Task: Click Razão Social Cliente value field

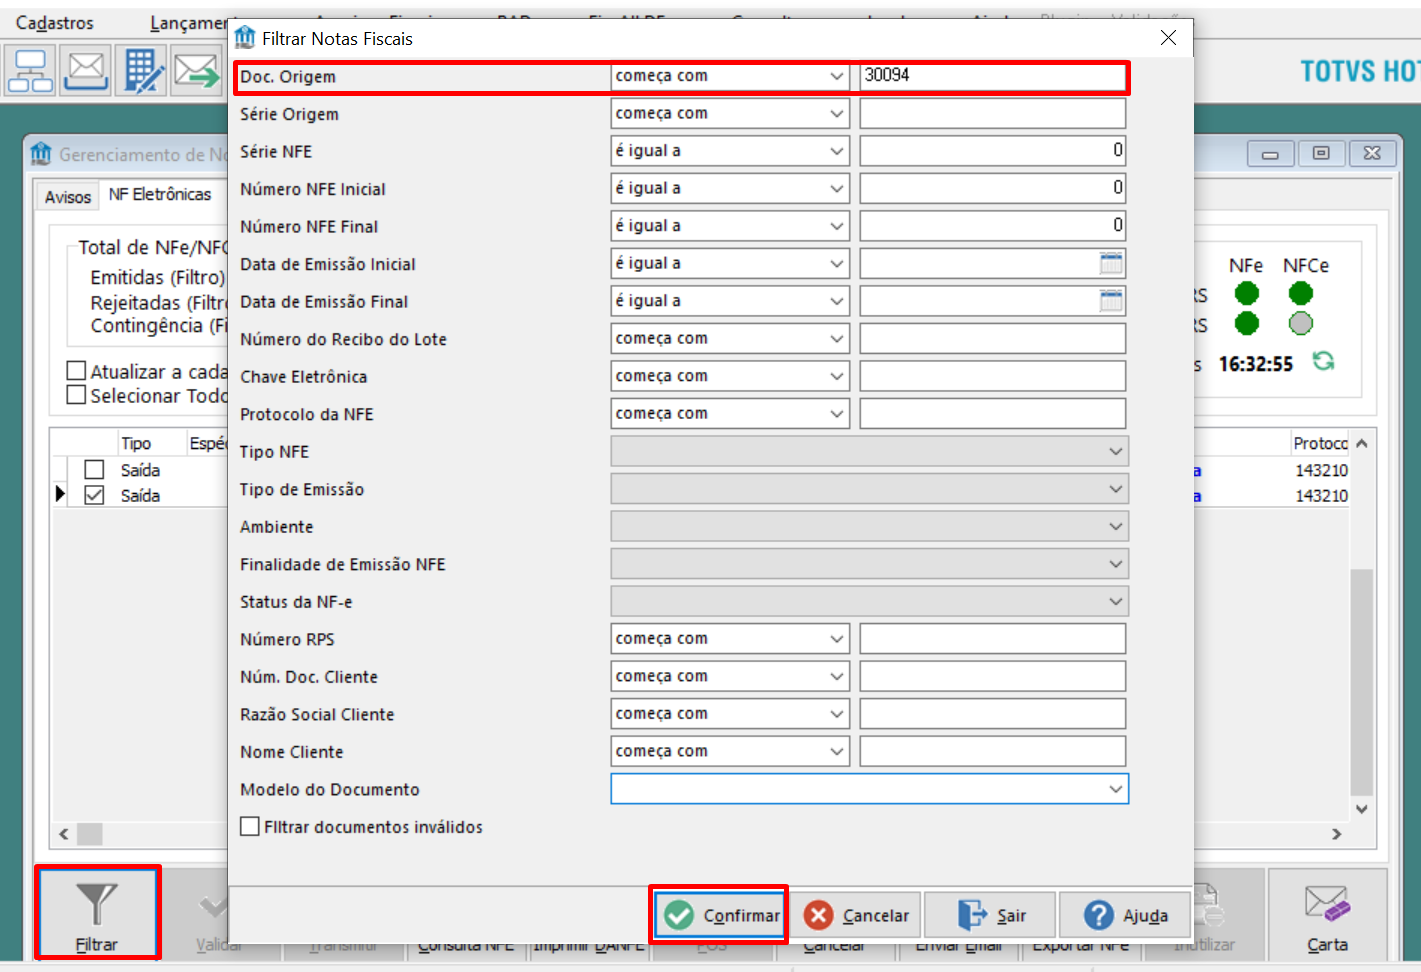Action: [x=993, y=714]
